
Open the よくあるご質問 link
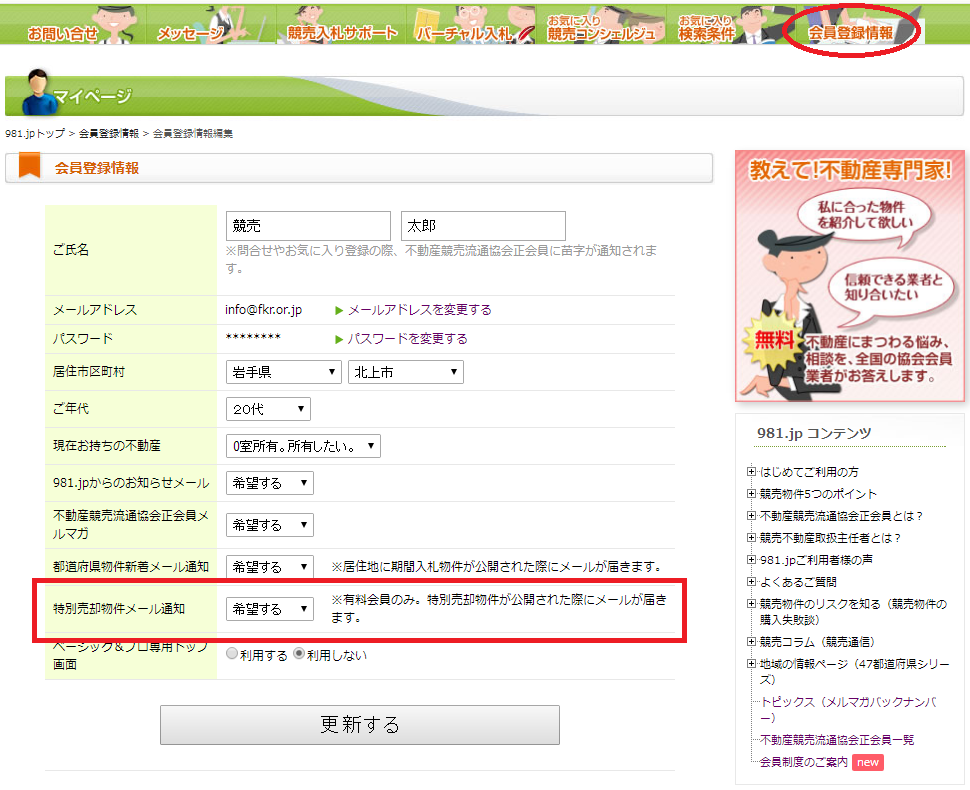point(798,582)
